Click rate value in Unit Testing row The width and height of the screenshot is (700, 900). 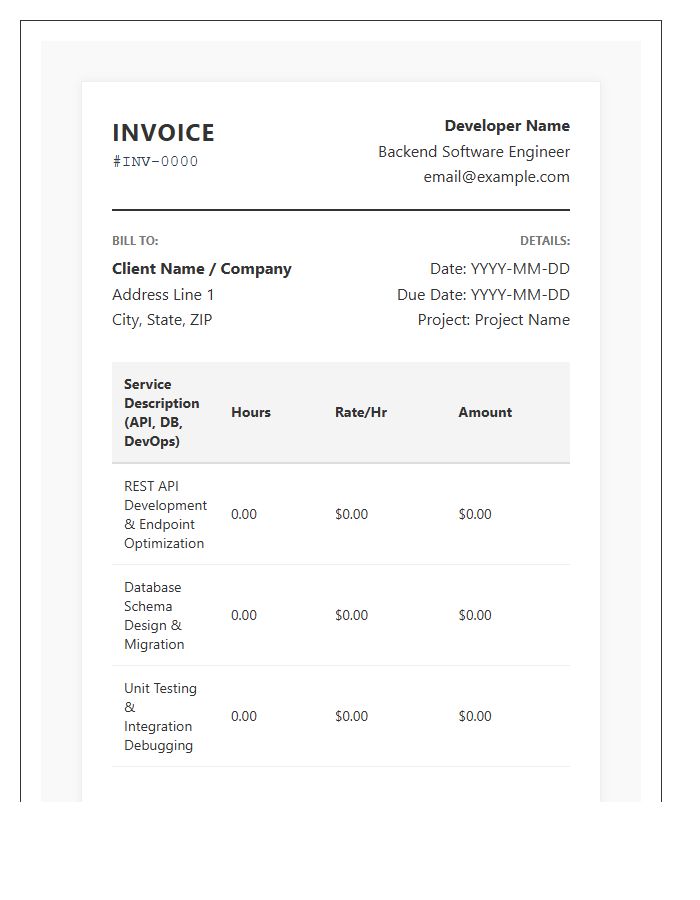click(351, 716)
